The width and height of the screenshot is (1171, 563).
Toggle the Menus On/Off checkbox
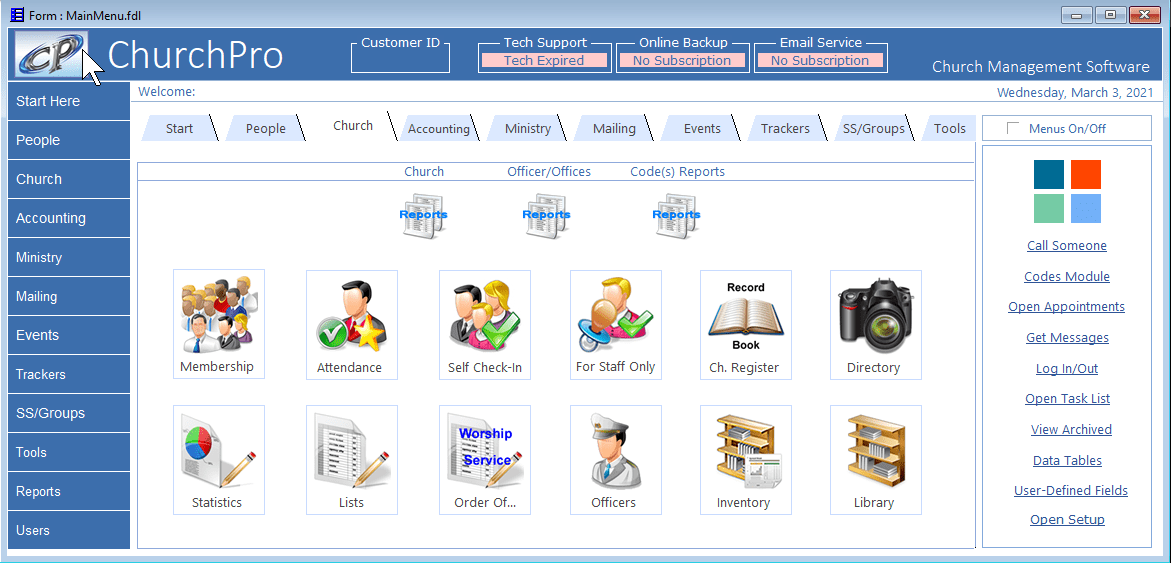point(1013,128)
